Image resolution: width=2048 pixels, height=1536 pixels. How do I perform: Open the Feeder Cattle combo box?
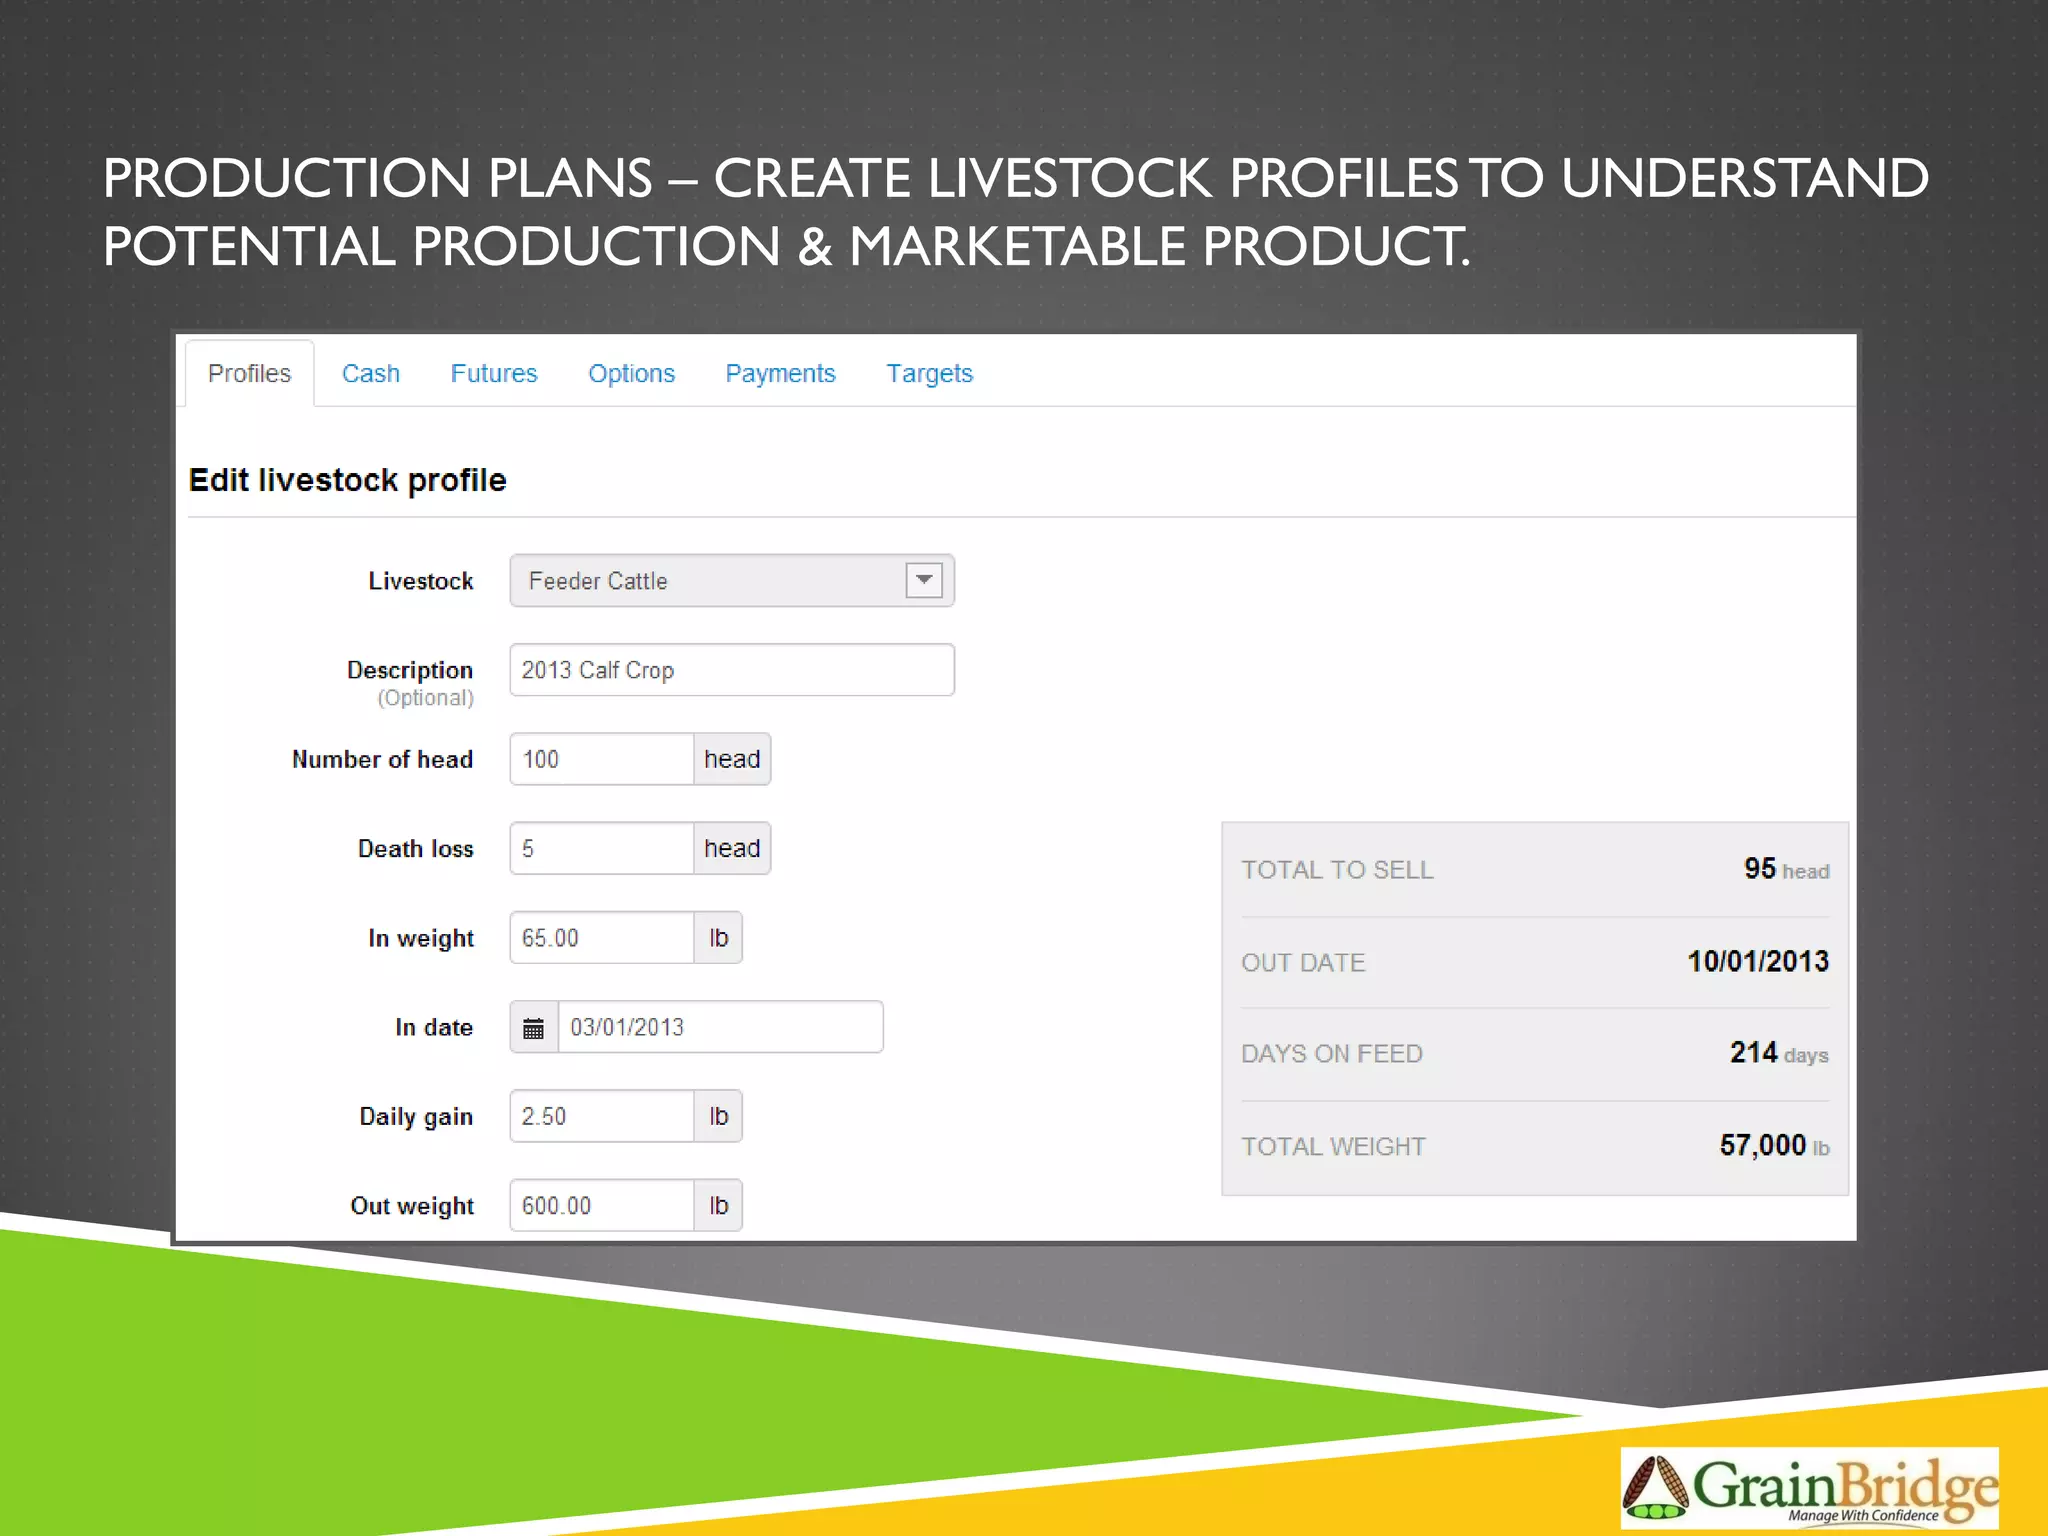710,581
